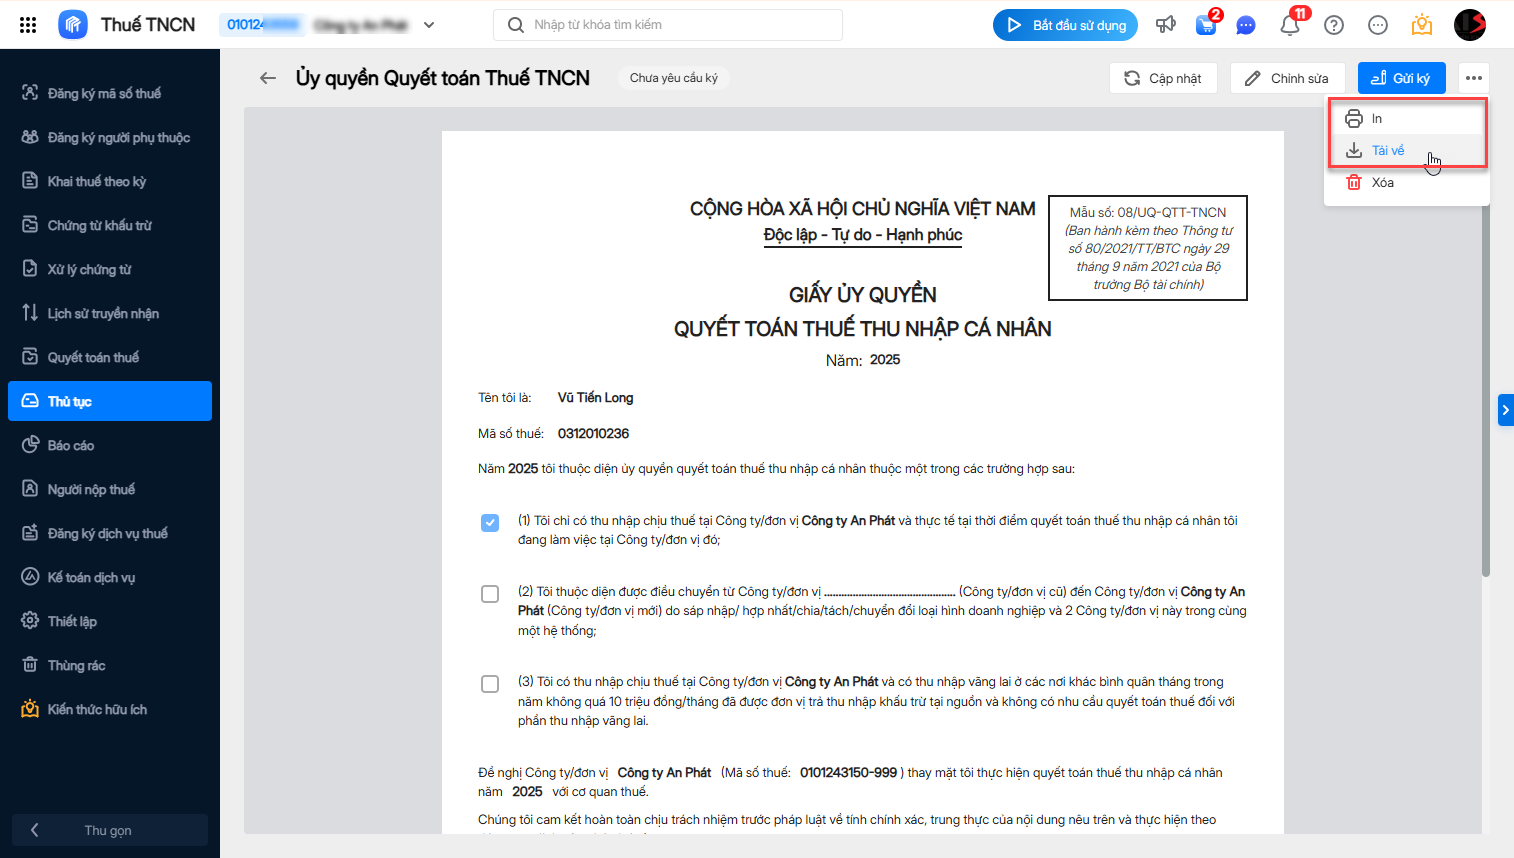
Task: Open Người nộp thuế in sidebar
Action: point(110,489)
